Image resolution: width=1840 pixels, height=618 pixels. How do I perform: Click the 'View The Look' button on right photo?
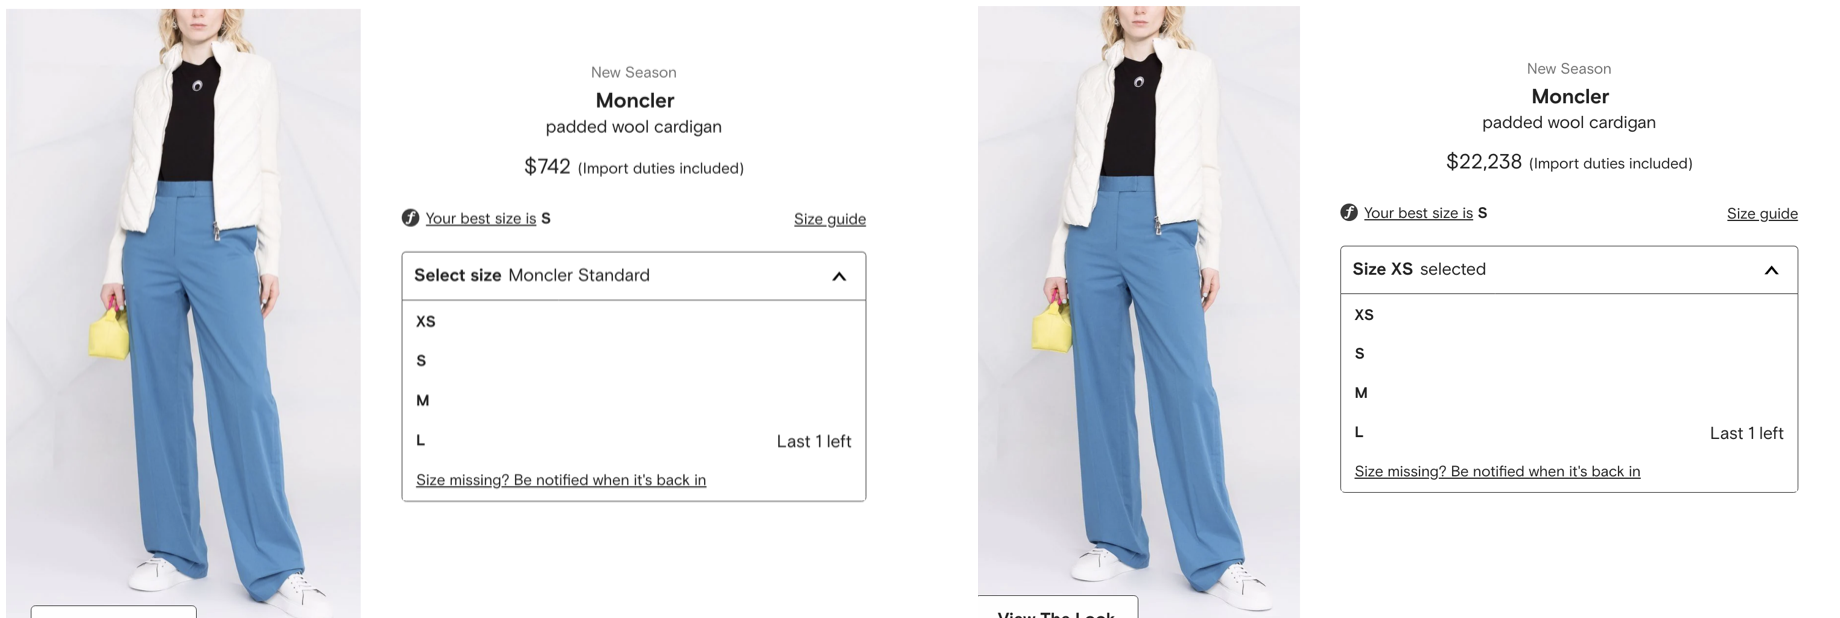(1058, 607)
